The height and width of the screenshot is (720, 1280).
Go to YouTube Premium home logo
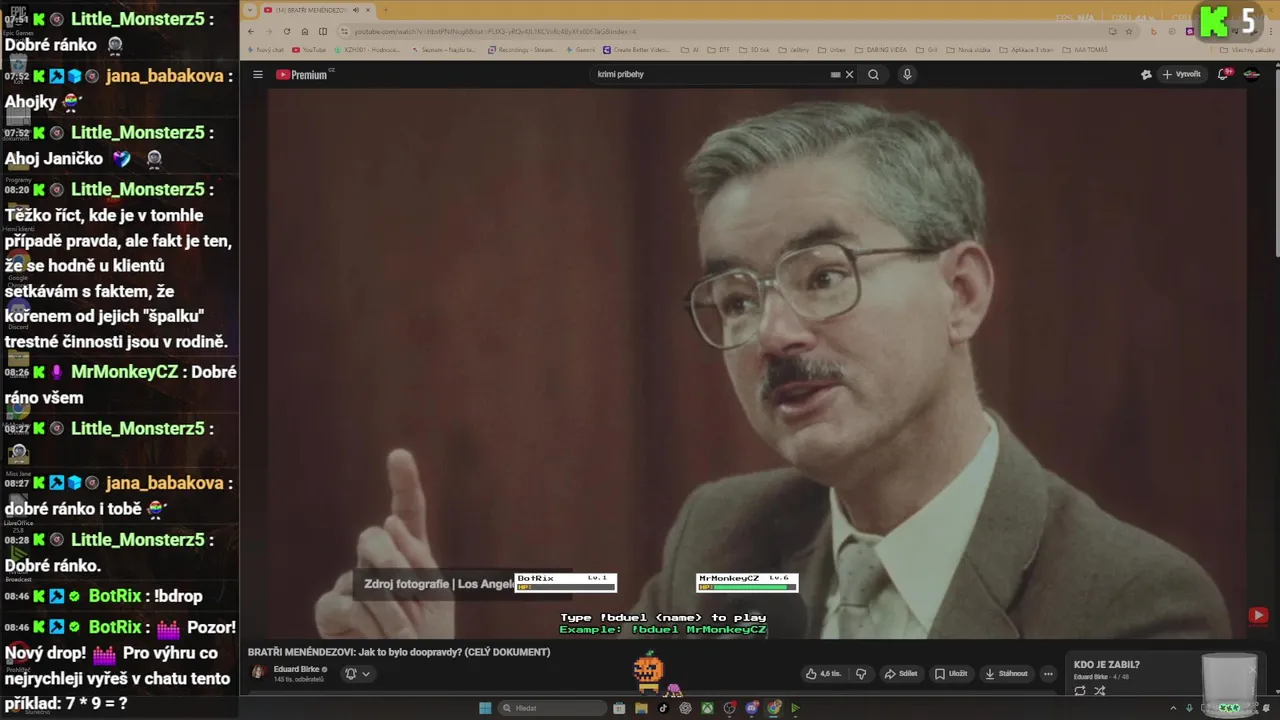303,74
